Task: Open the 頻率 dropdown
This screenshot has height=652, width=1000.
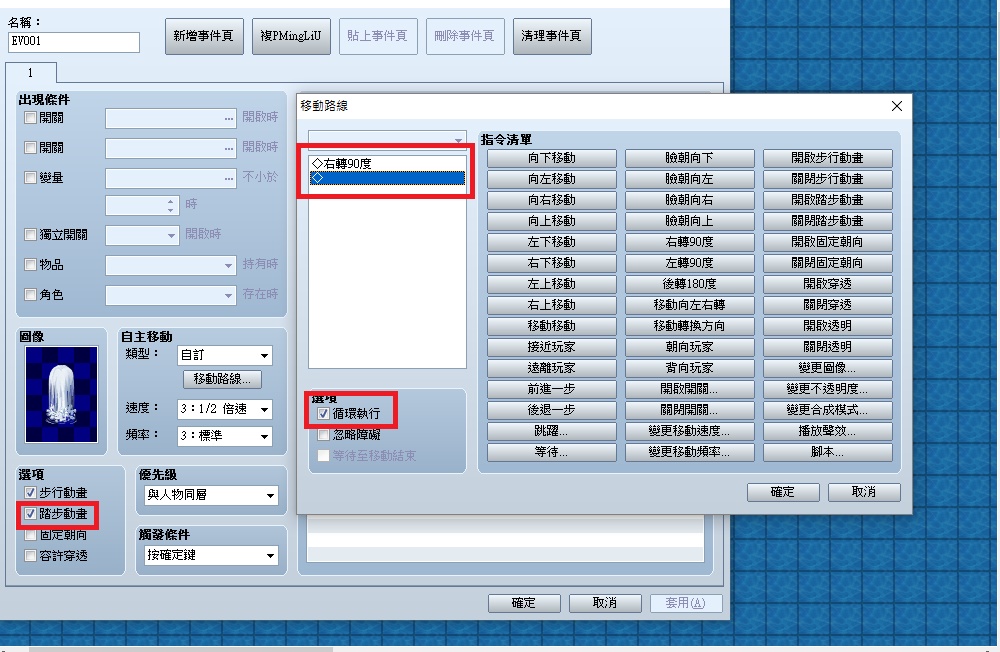Action: click(224, 436)
